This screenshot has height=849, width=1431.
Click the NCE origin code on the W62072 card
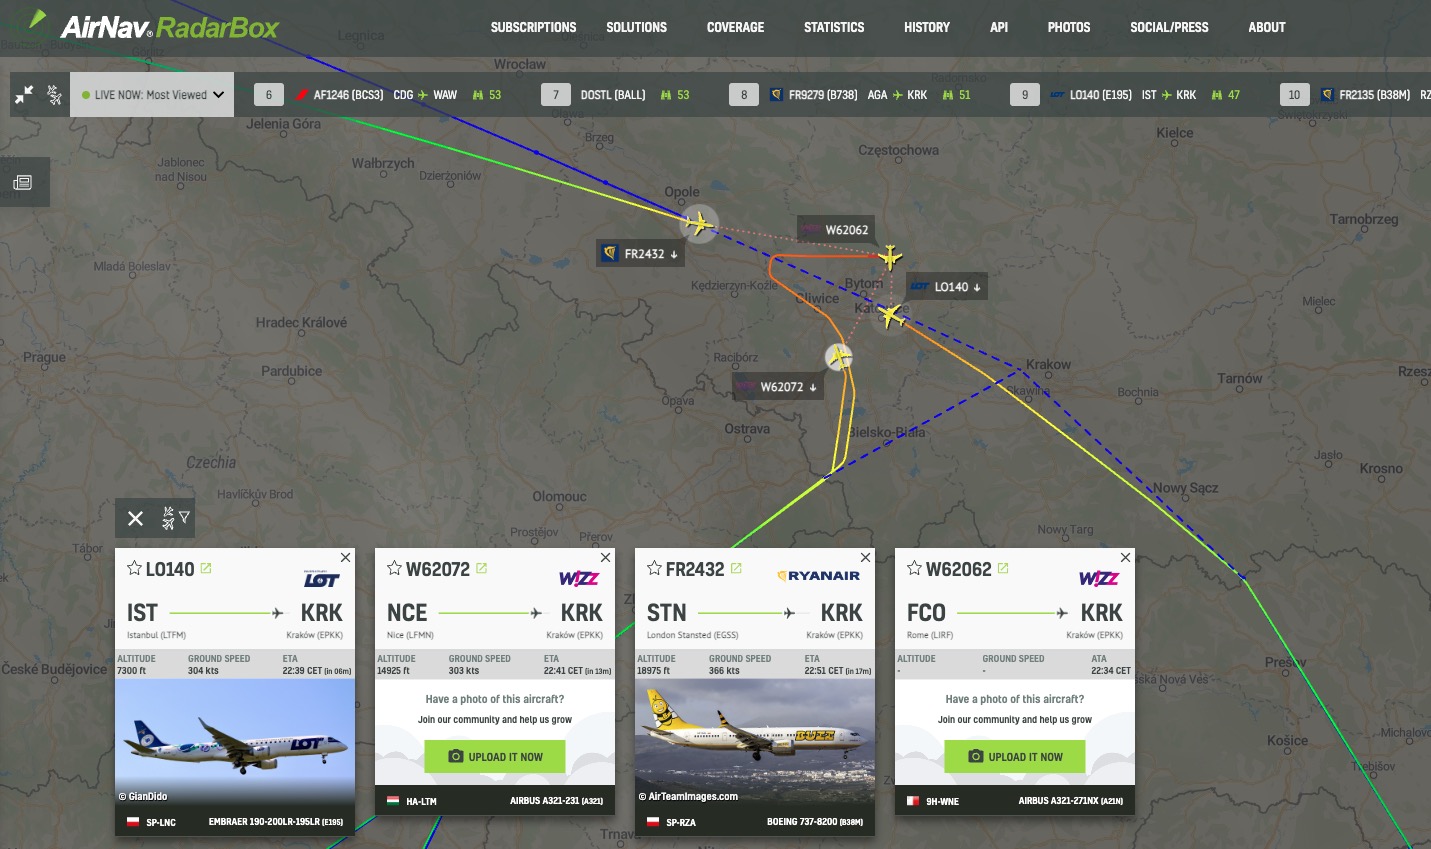pos(407,613)
